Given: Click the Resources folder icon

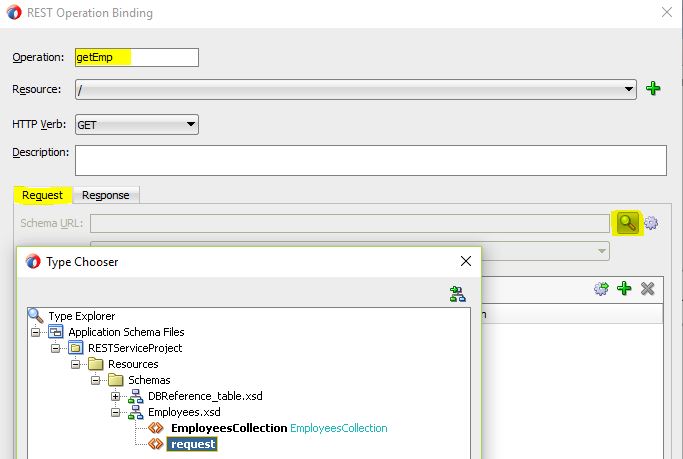Looking at the screenshot, I should [95, 364].
